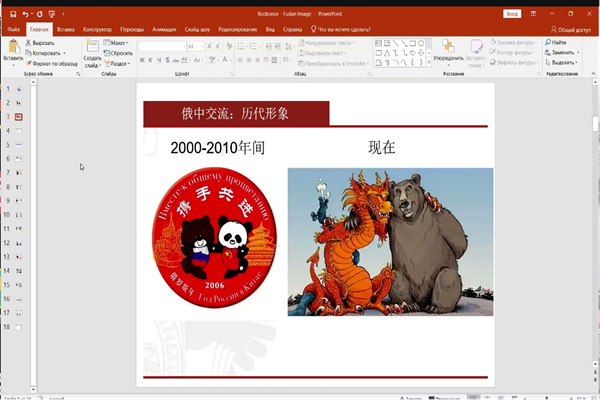
Task: Select Формат по образцу brush tool
Action: 52,64
